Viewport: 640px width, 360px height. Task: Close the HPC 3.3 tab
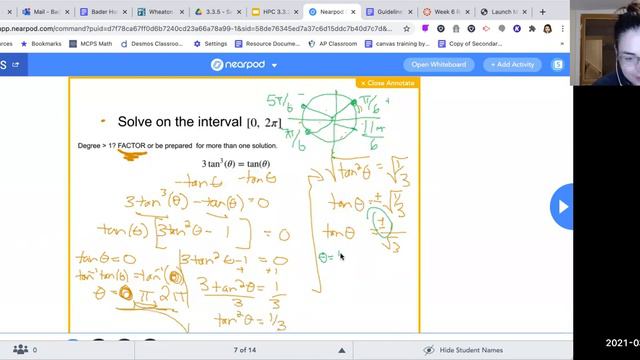296,12
